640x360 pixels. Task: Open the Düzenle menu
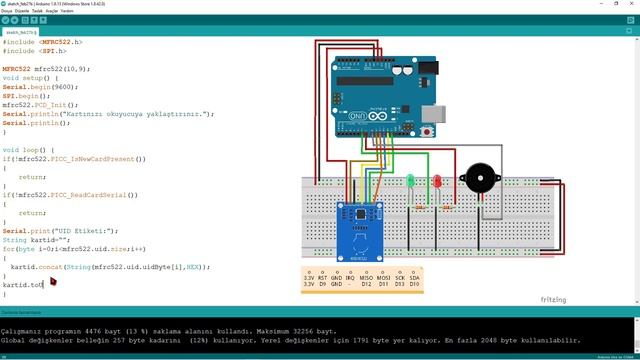pyautogui.click(x=22, y=11)
